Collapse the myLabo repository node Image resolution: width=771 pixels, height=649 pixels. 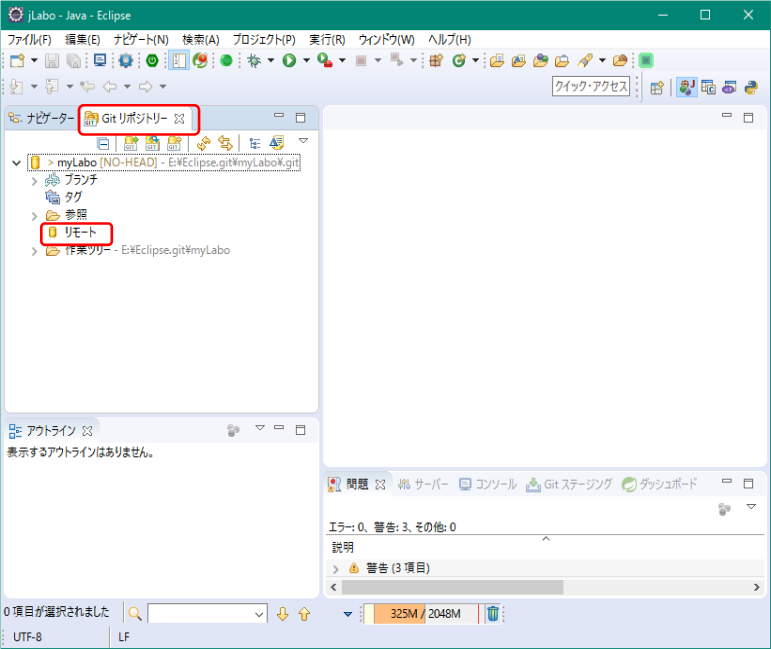16,163
